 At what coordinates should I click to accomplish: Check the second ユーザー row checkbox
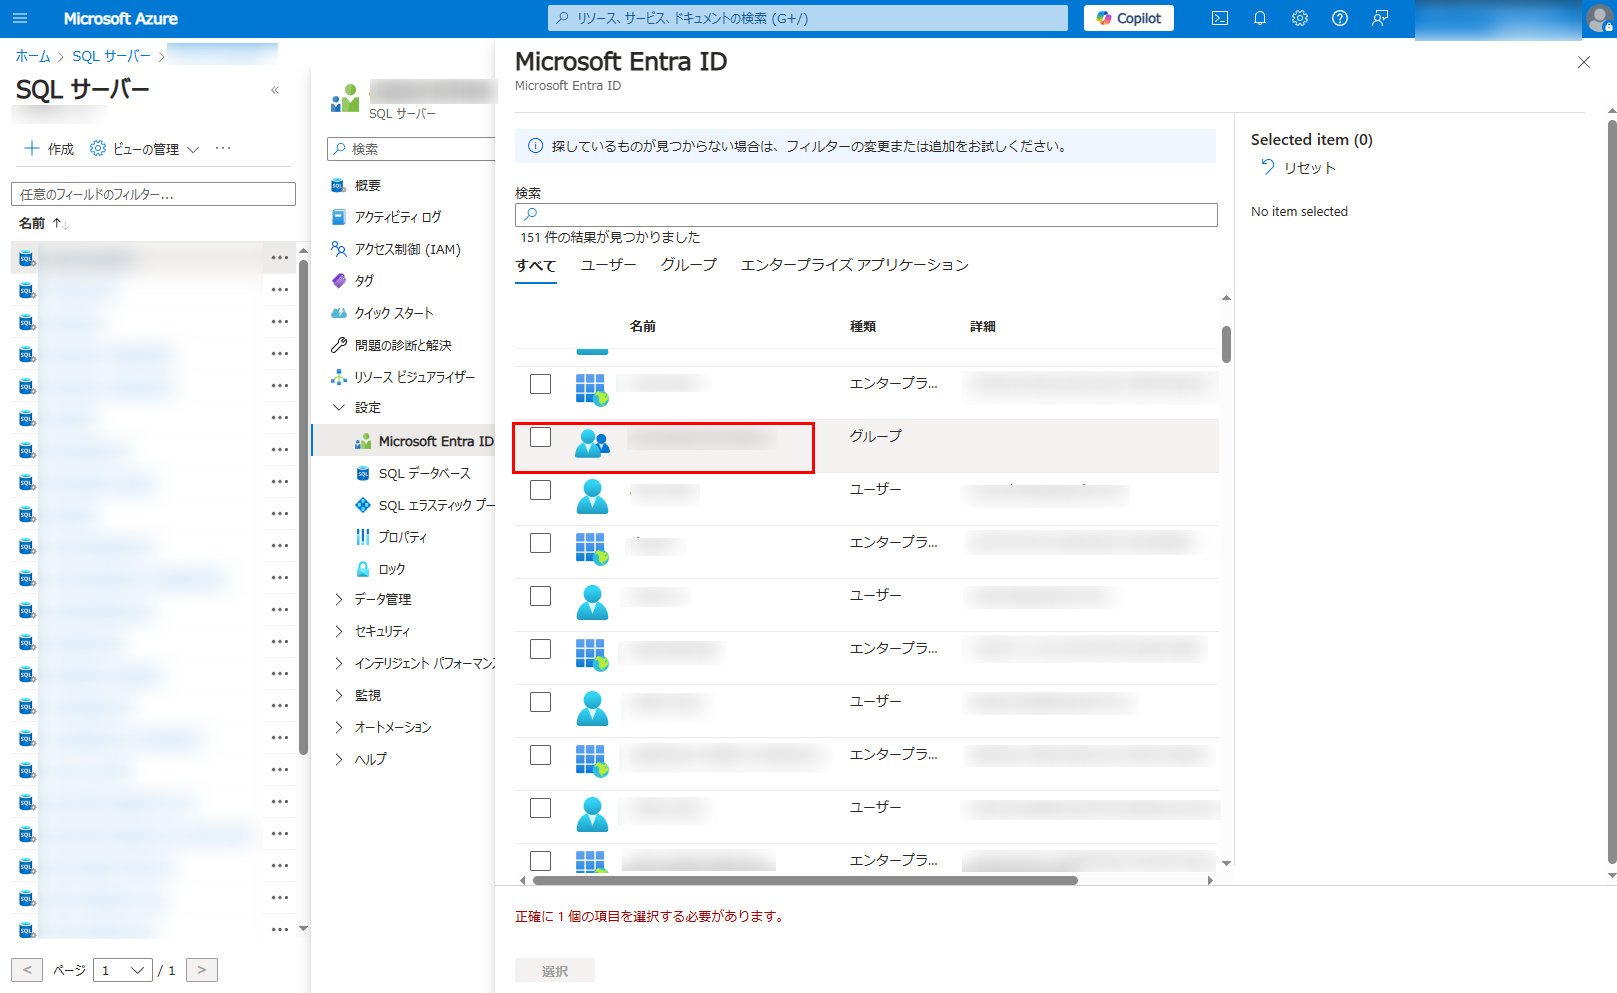541,596
